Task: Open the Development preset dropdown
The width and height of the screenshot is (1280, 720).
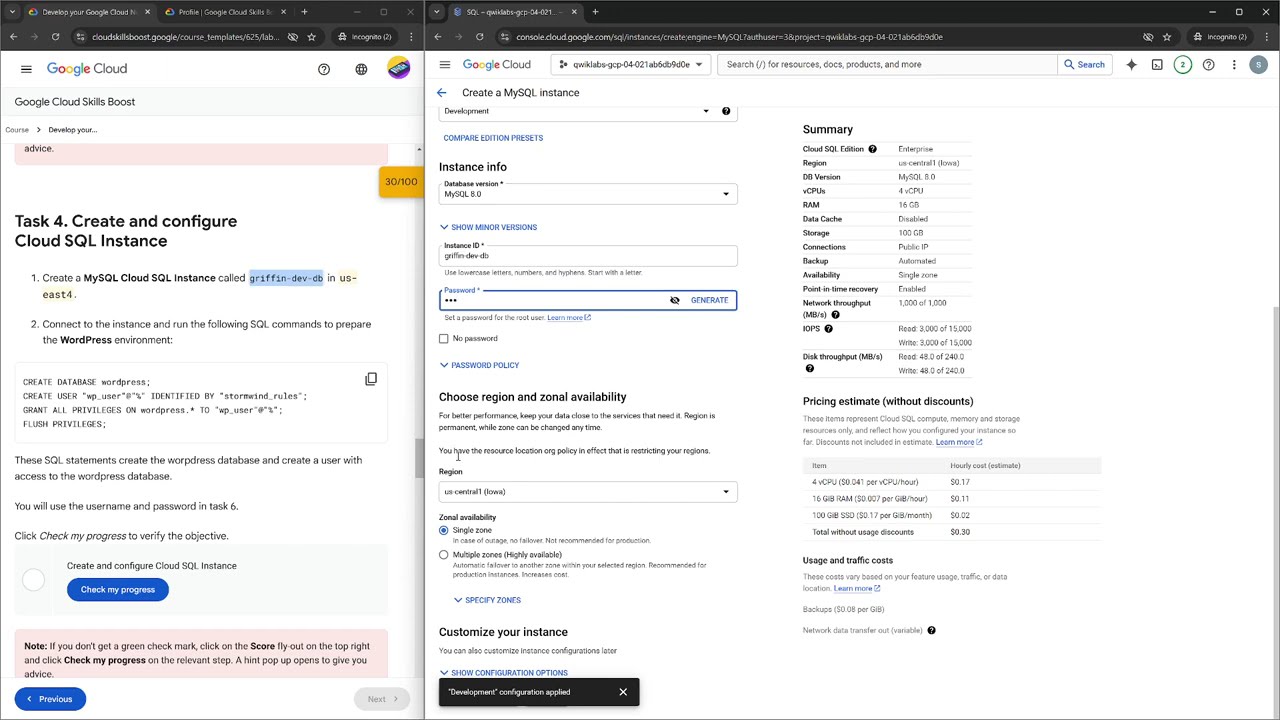Action: (575, 111)
